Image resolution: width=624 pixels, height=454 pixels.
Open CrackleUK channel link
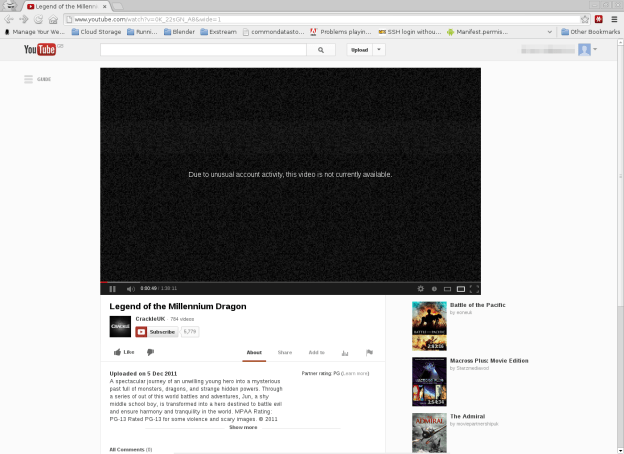[x=150, y=319]
